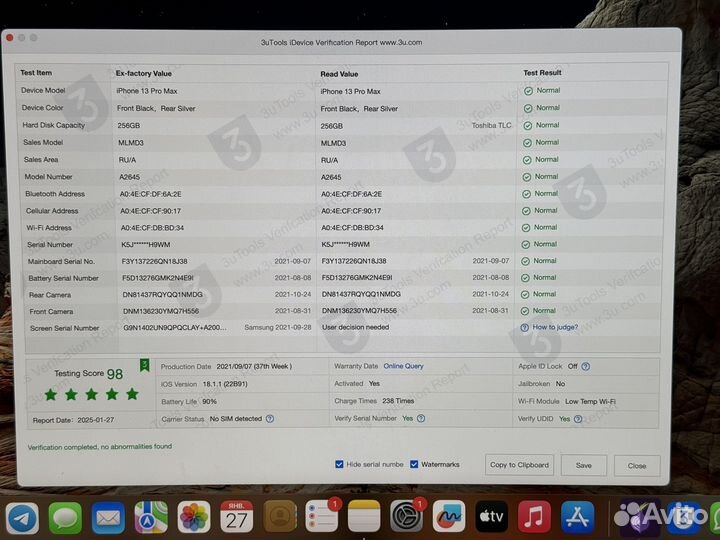Click Charge Times 238 Times value
Viewport: 720px width, 540px height.
coord(398,401)
